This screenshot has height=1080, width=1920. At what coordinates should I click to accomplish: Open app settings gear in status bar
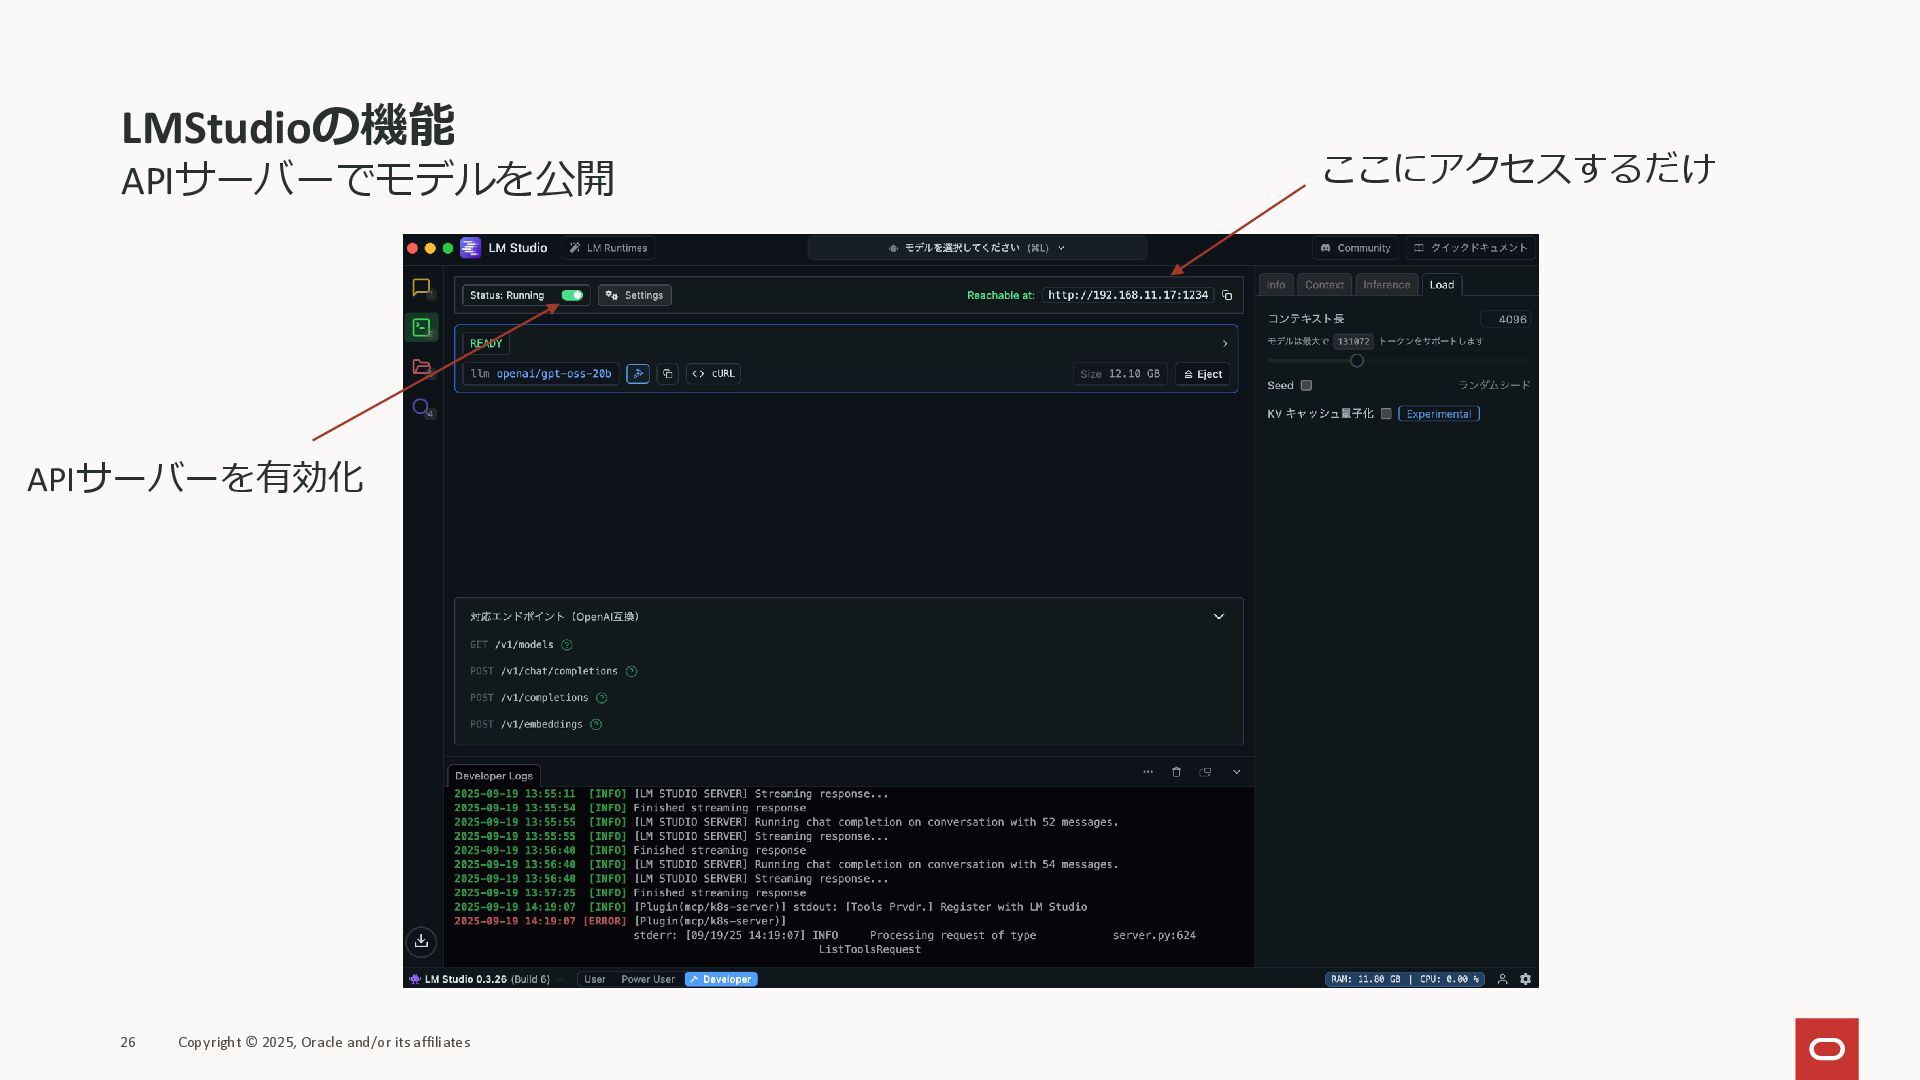pyautogui.click(x=1525, y=979)
